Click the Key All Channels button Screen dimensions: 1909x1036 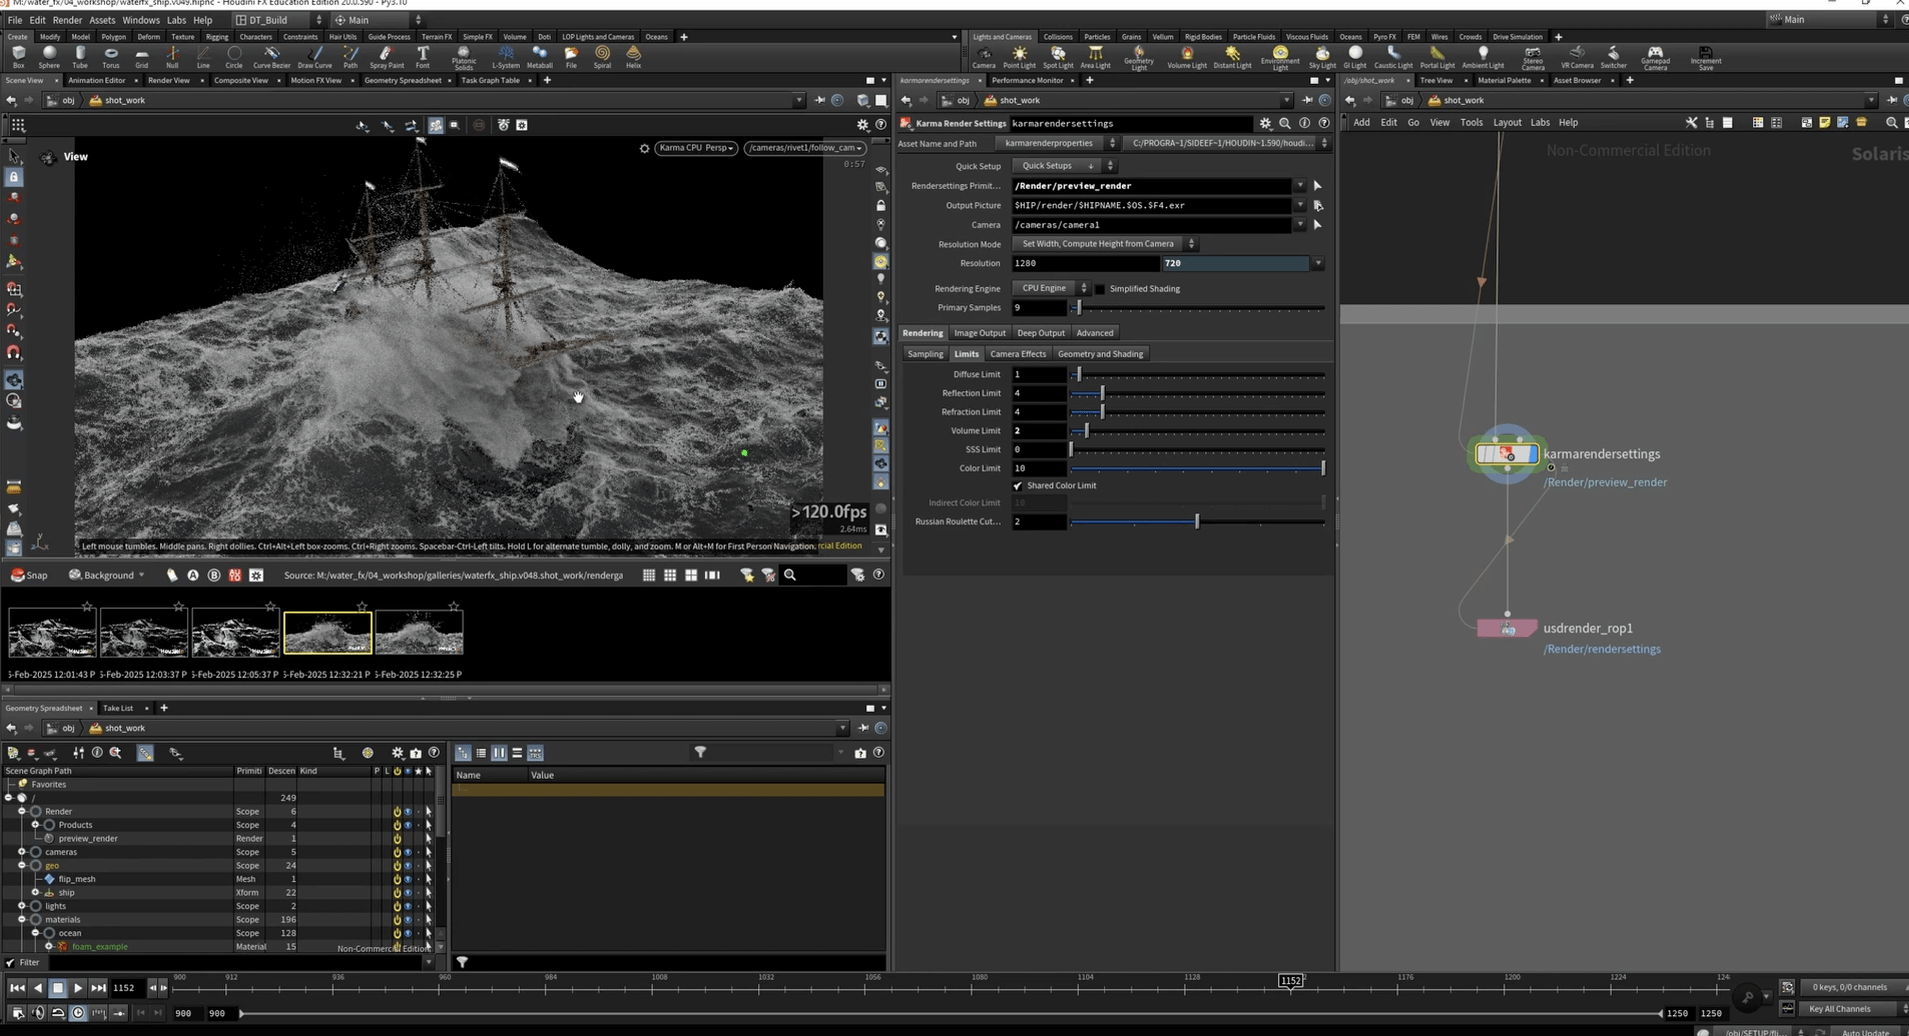(1839, 1009)
